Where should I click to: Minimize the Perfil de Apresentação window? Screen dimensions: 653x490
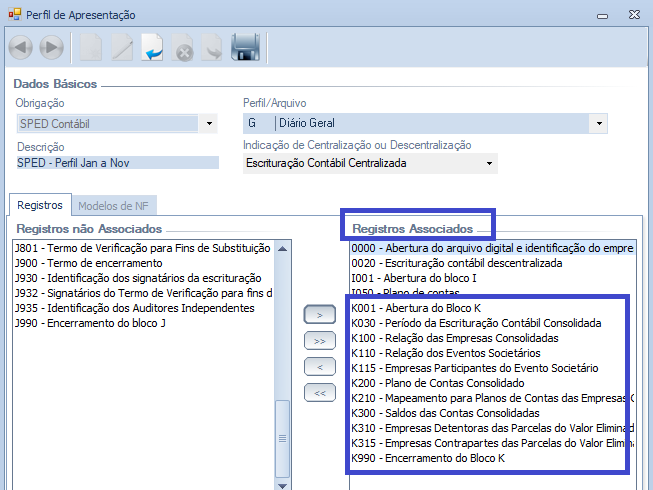point(602,16)
